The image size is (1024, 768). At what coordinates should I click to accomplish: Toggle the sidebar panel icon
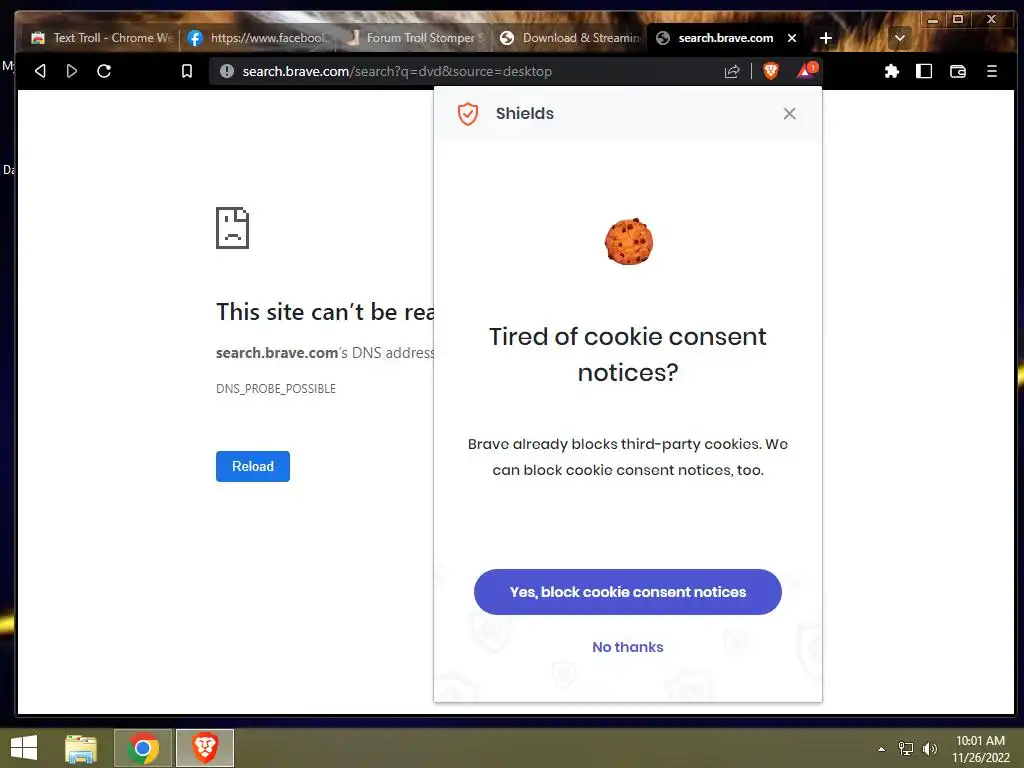(x=924, y=71)
